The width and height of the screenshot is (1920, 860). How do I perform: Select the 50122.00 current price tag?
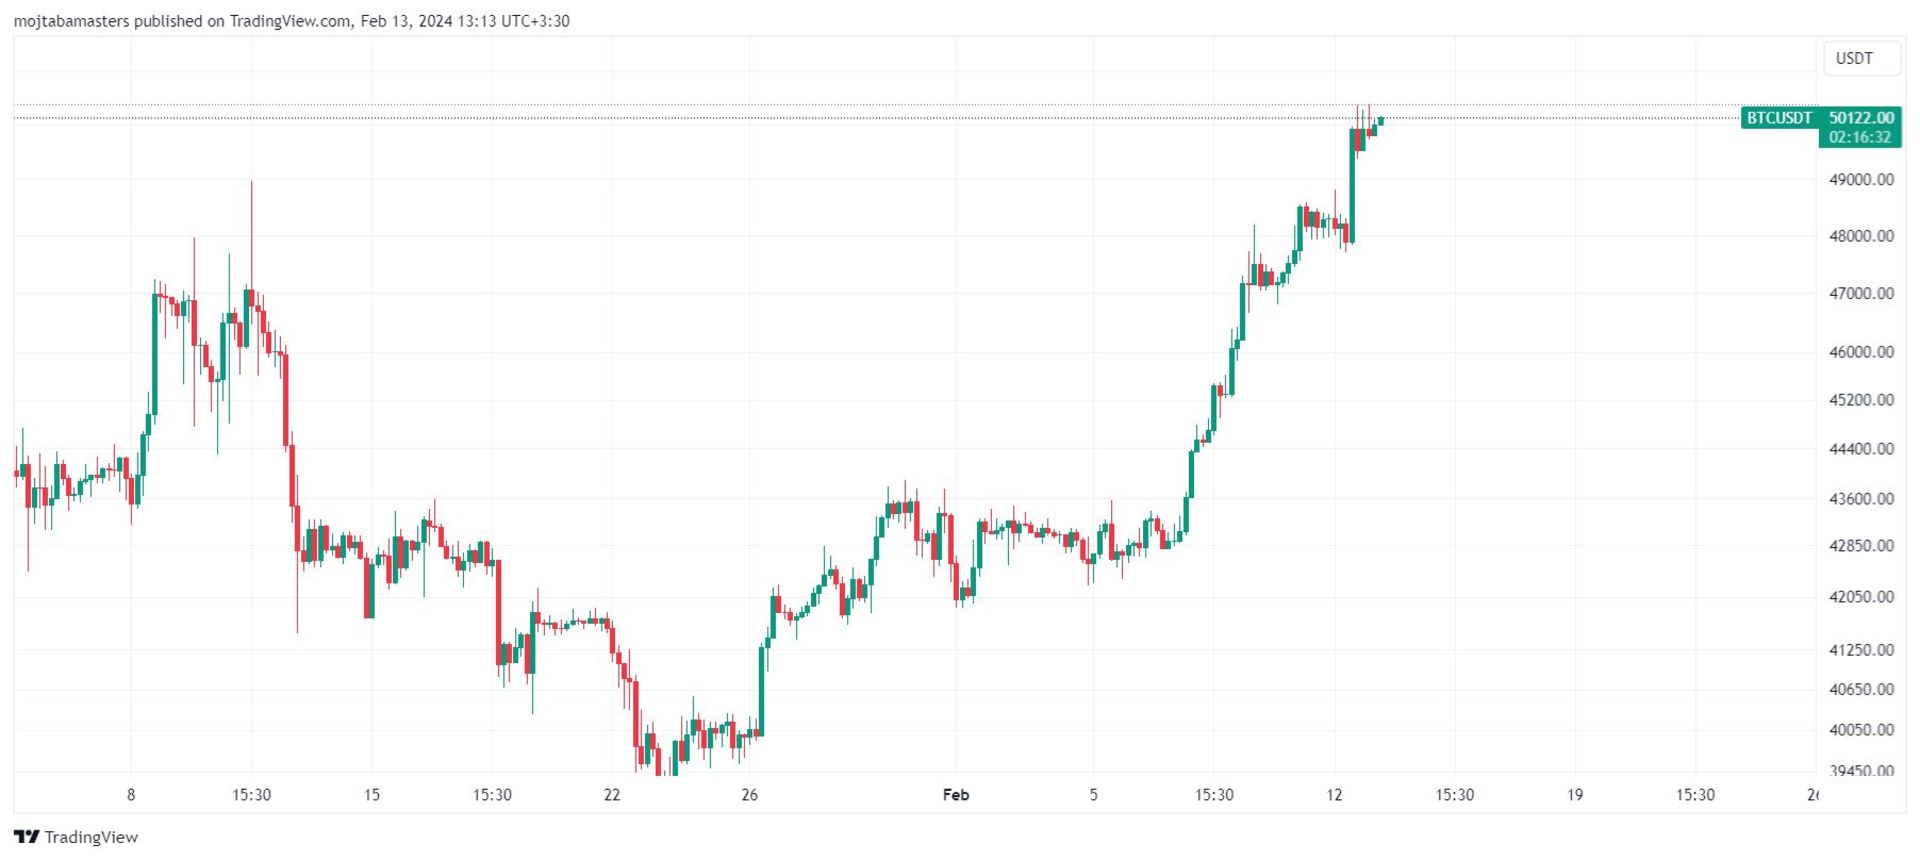tap(1861, 118)
